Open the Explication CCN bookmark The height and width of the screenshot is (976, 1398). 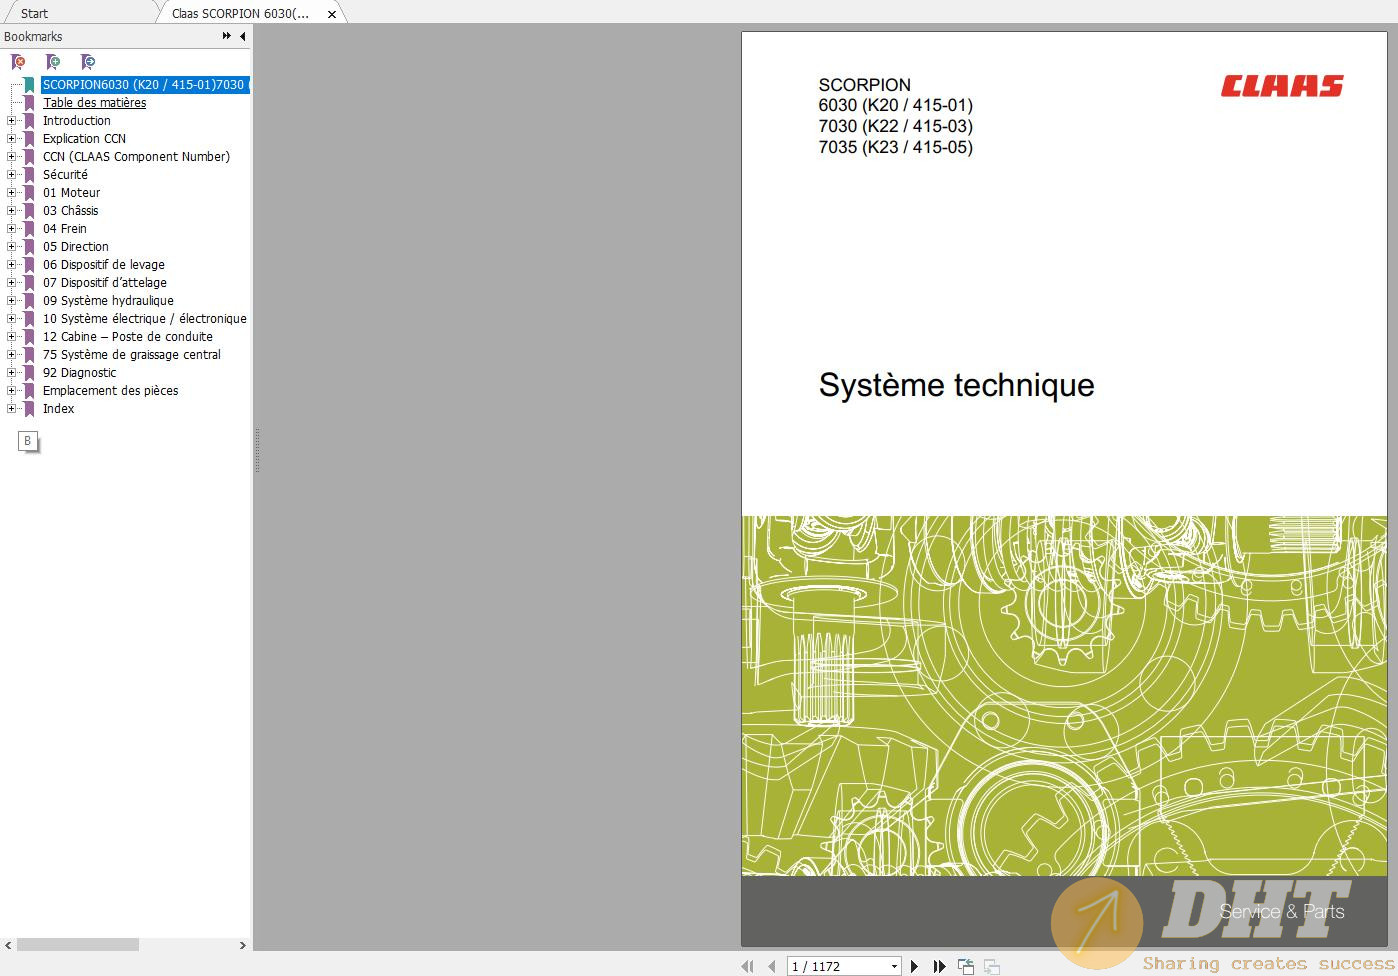click(84, 139)
